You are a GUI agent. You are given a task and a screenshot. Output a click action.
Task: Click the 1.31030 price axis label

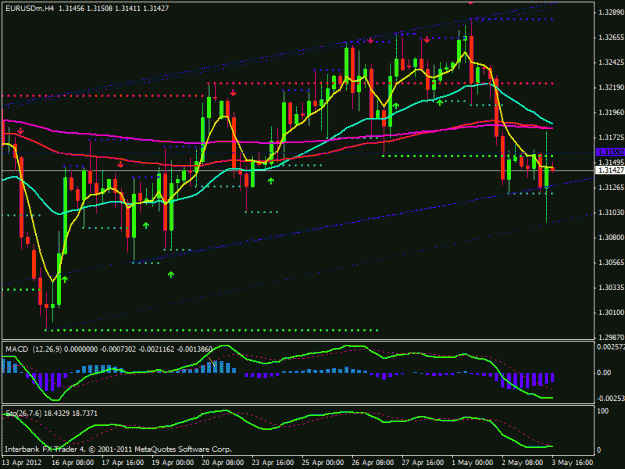click(611, 212)
